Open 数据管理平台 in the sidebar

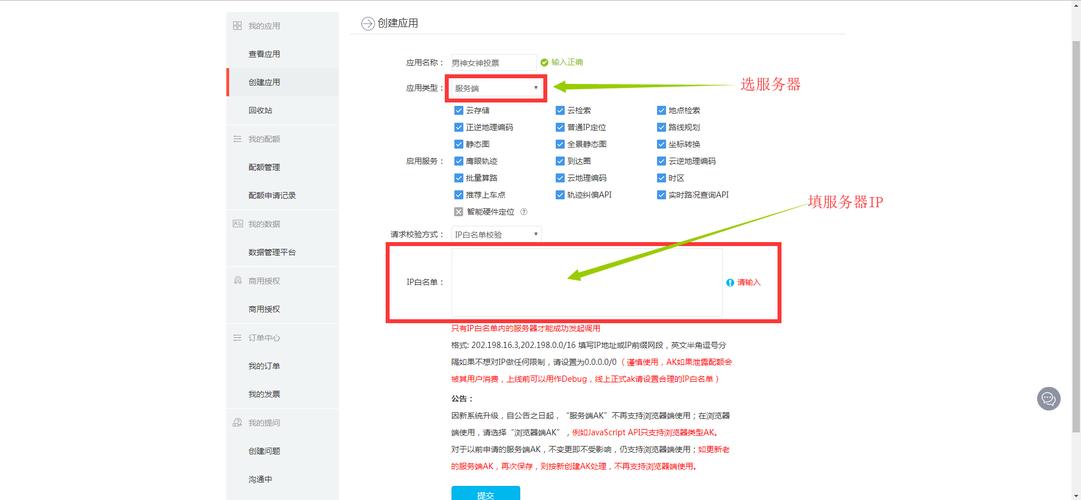[272, 252]
